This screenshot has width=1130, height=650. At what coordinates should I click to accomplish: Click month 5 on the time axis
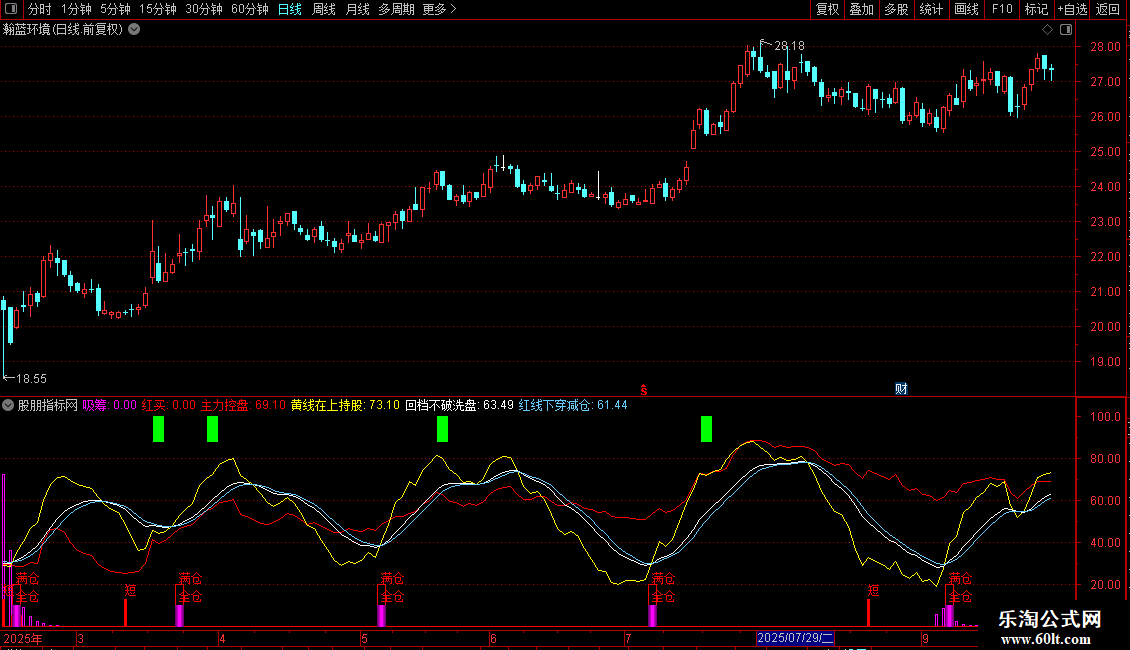[x=364, y=639]
